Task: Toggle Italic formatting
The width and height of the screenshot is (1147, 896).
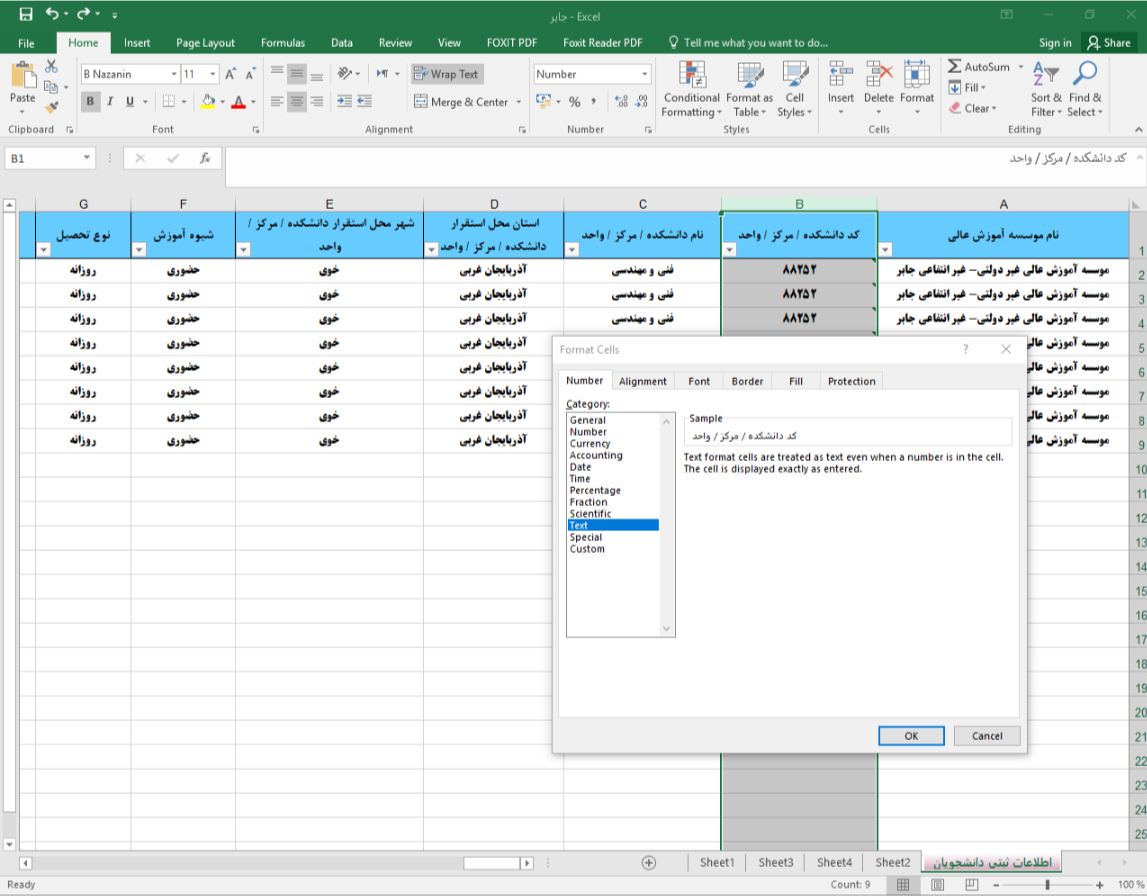Action: point(111,102)
